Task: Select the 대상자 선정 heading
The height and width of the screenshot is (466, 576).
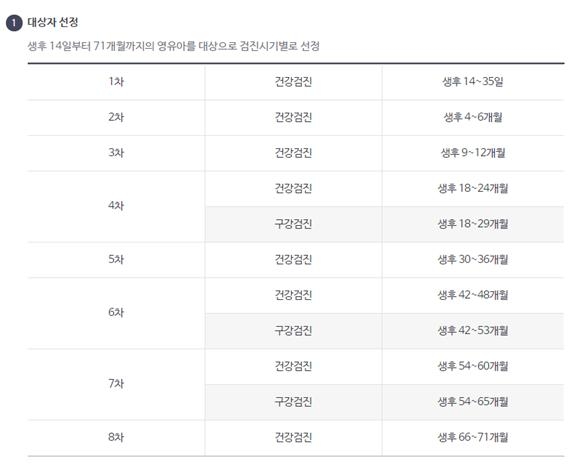Action: 53,22
